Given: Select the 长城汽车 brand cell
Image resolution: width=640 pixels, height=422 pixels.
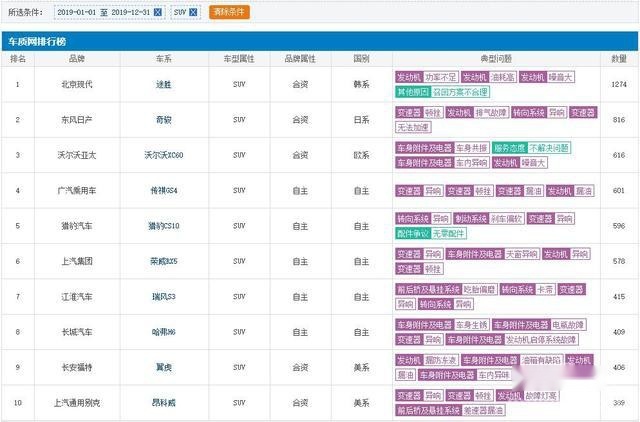Looking at the screenshot, I should (x=77, y=332).
